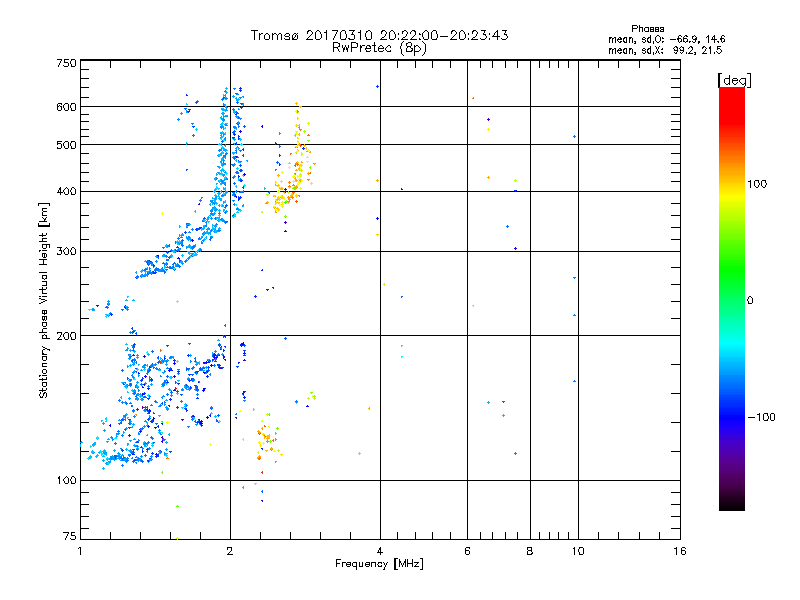This screenshot has width=800, height=600.
Task: Click the '75' y-axis tick label
Action: [70, 536]
